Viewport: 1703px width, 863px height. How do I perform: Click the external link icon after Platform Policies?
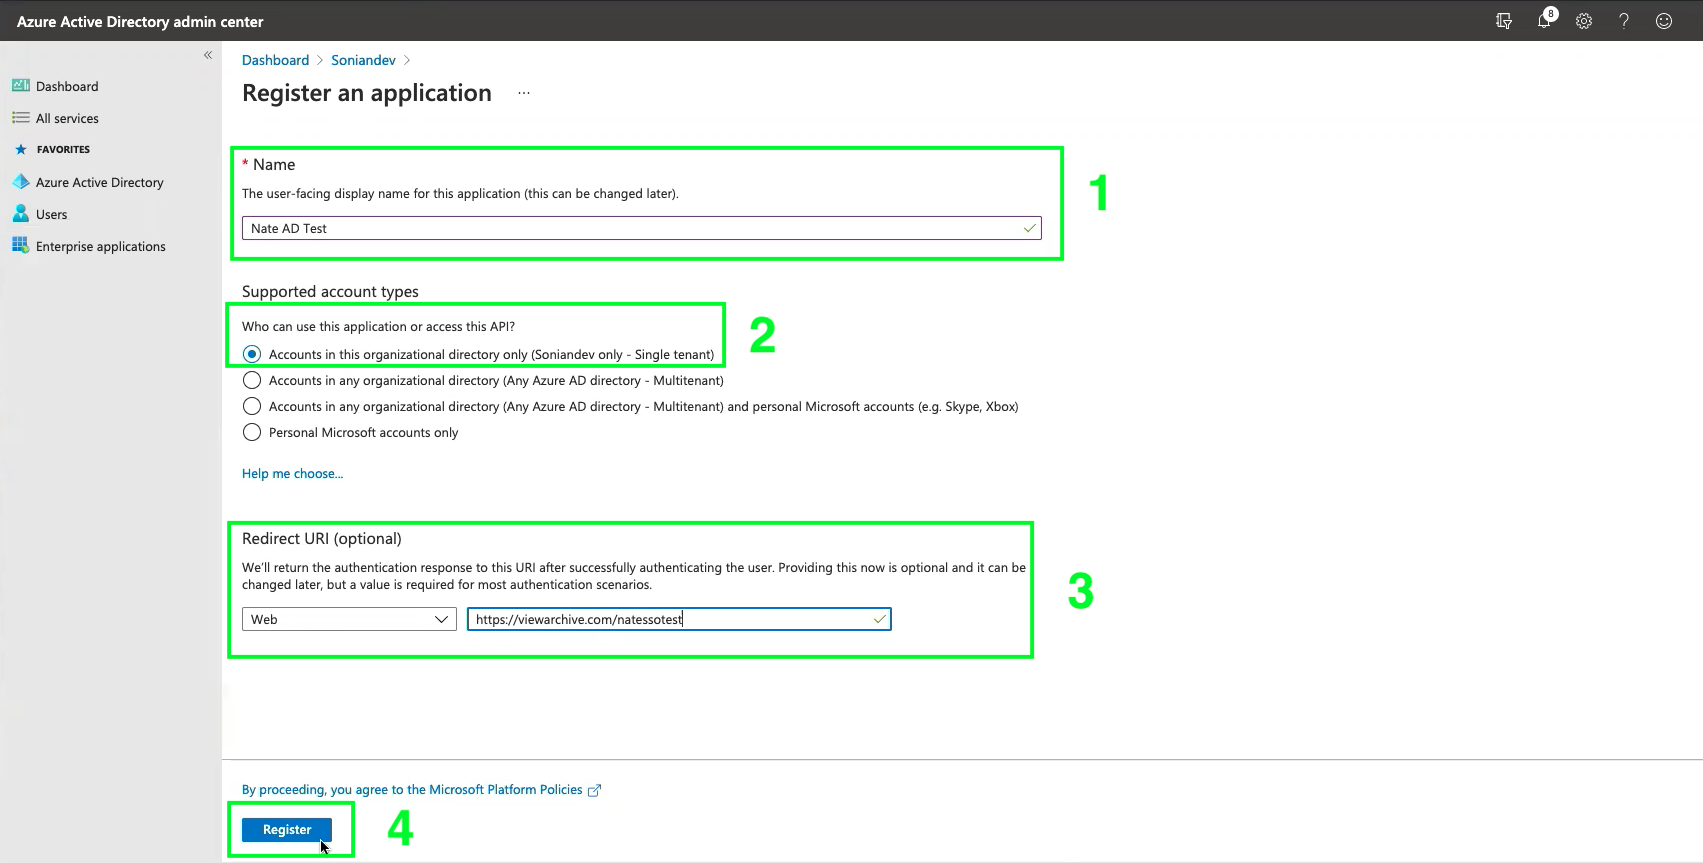[594, 790]
